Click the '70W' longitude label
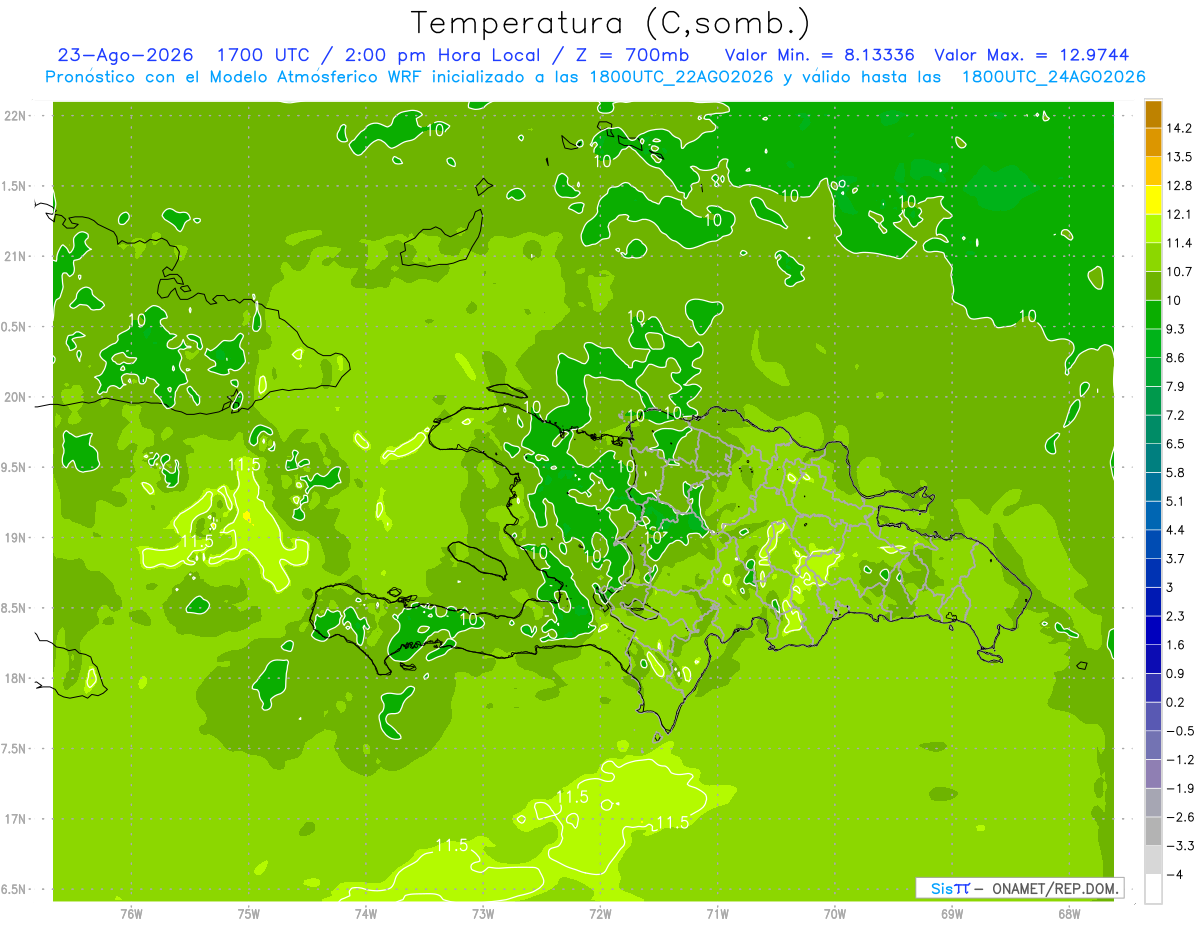1200x927 pixels. (x=835, y=914)
